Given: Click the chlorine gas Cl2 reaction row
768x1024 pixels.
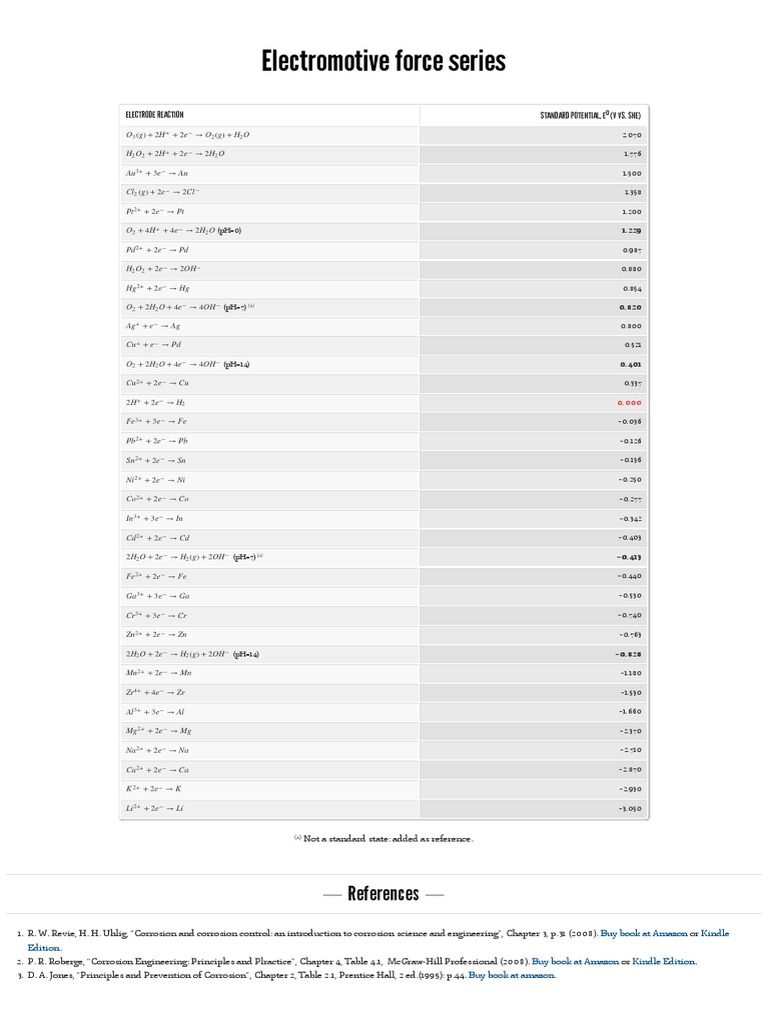Looking at the screenshot, I should point(384,193).
